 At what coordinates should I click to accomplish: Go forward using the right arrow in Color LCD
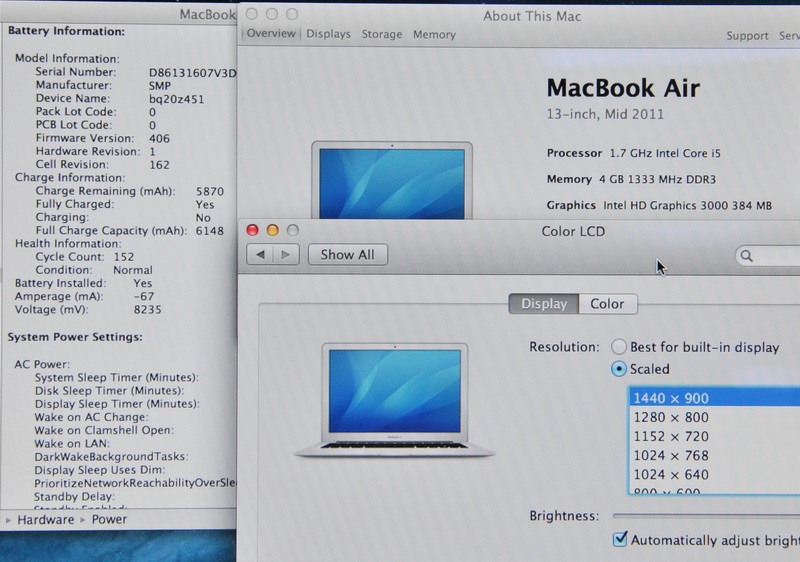pos(286,254)
